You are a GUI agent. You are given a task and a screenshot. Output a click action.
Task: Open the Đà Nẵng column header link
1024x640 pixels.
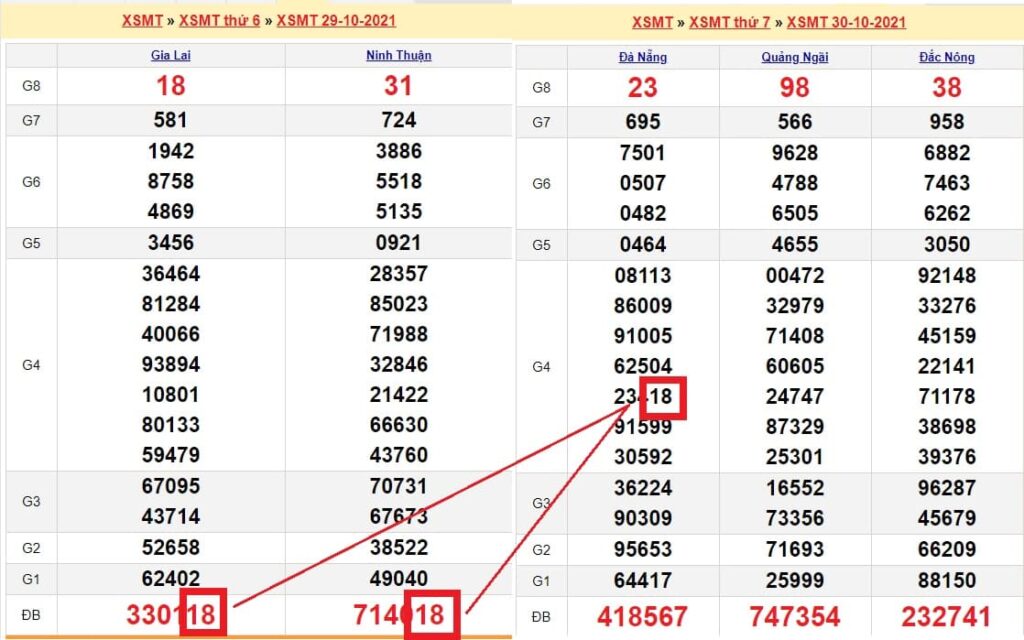point(642,58)
